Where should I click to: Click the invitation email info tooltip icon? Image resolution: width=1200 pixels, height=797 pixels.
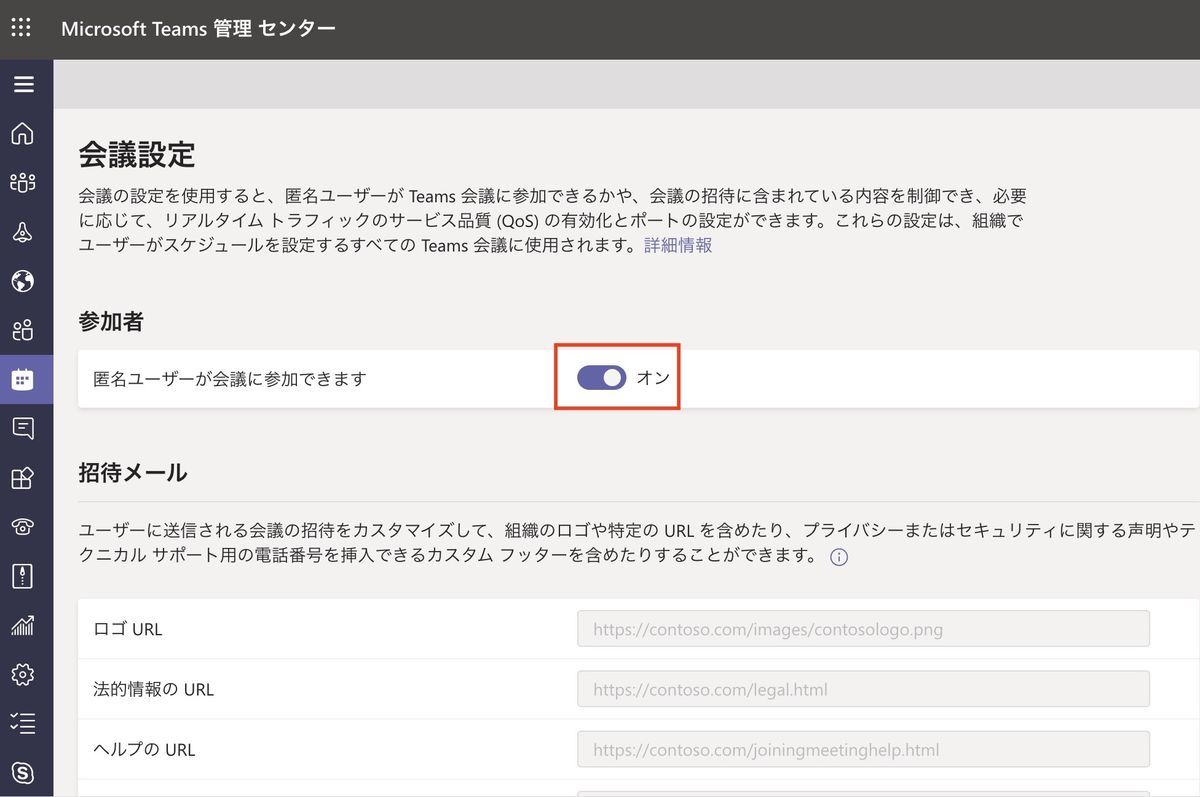[x=839, y=557]
